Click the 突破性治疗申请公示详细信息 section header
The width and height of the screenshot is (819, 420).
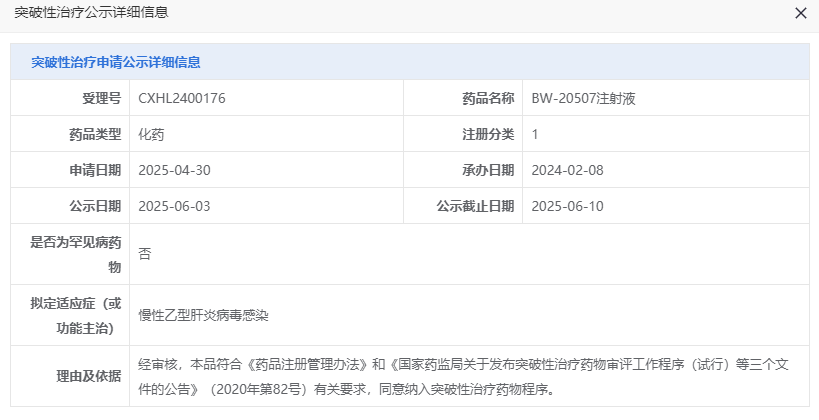pyautogui.click(x=116, y=62)
